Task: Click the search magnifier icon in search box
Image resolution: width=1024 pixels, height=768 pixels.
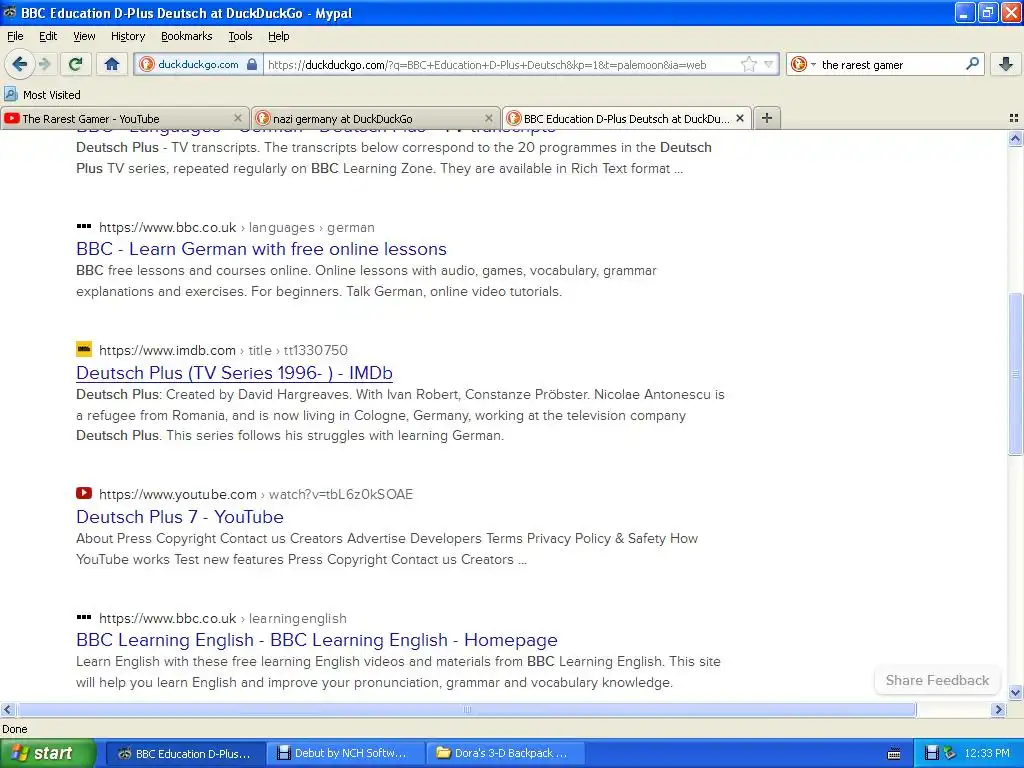Action: [972, 64]
